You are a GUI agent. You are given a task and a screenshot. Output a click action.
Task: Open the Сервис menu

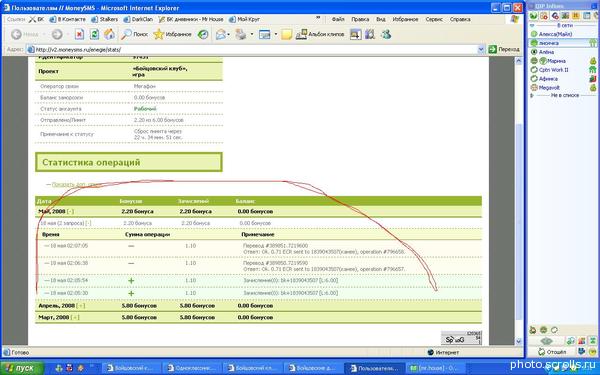pyautogui.click(x=434, y=19)
